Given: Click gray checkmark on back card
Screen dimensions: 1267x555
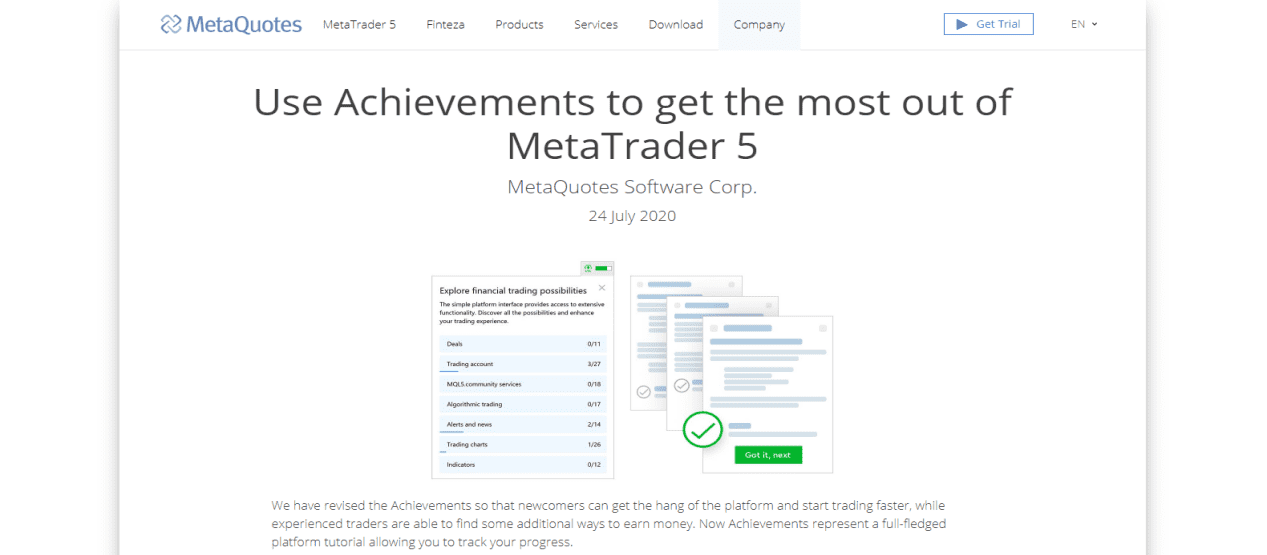Looking at the screenshot, I should (643, 392).
